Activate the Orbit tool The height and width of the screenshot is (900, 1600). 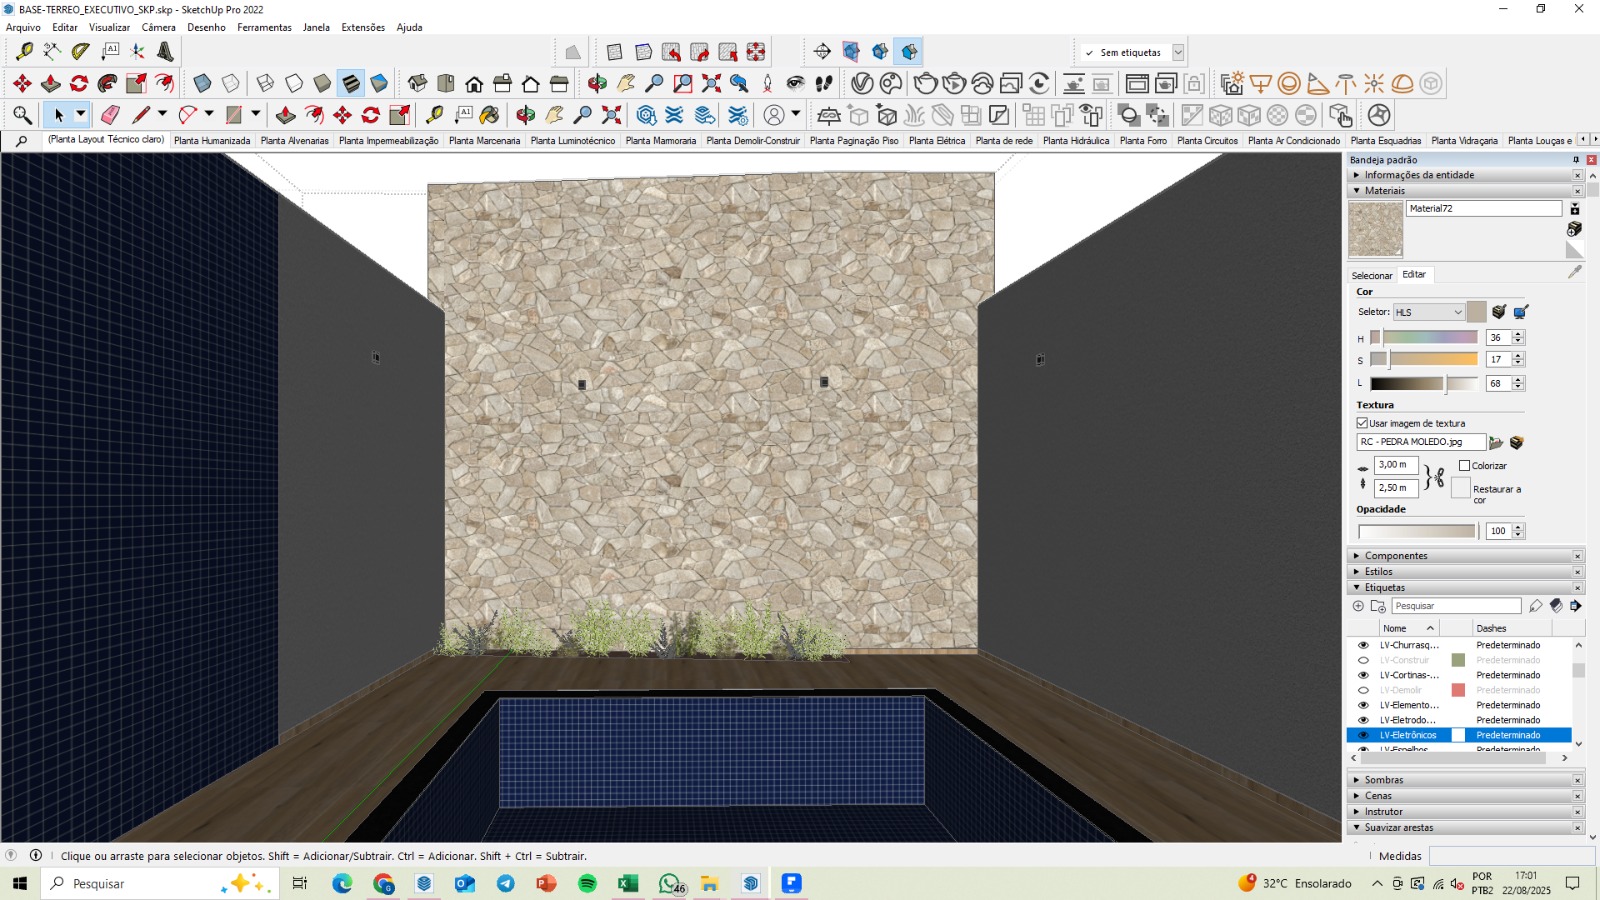(x=525, y=115)
